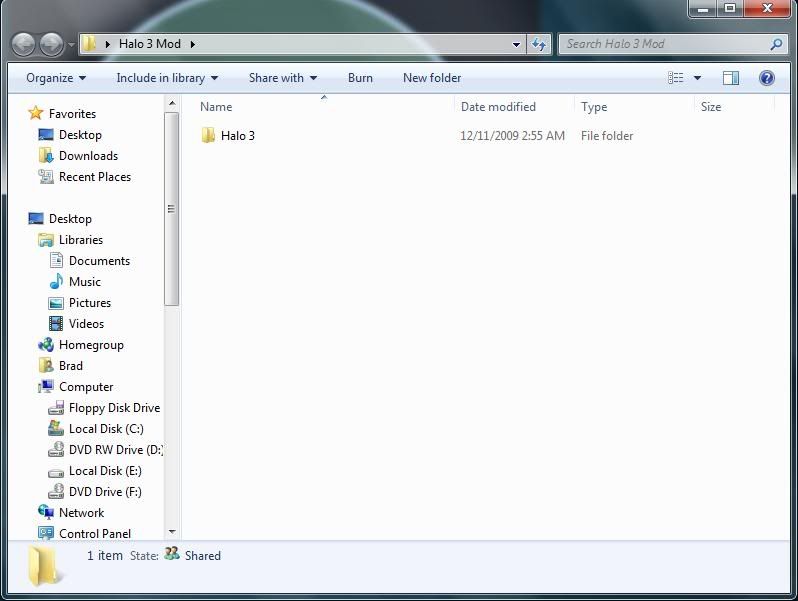This screenshot has height=601, width=798.
Task: Open the Share with menu
Action: click(283, 78)
